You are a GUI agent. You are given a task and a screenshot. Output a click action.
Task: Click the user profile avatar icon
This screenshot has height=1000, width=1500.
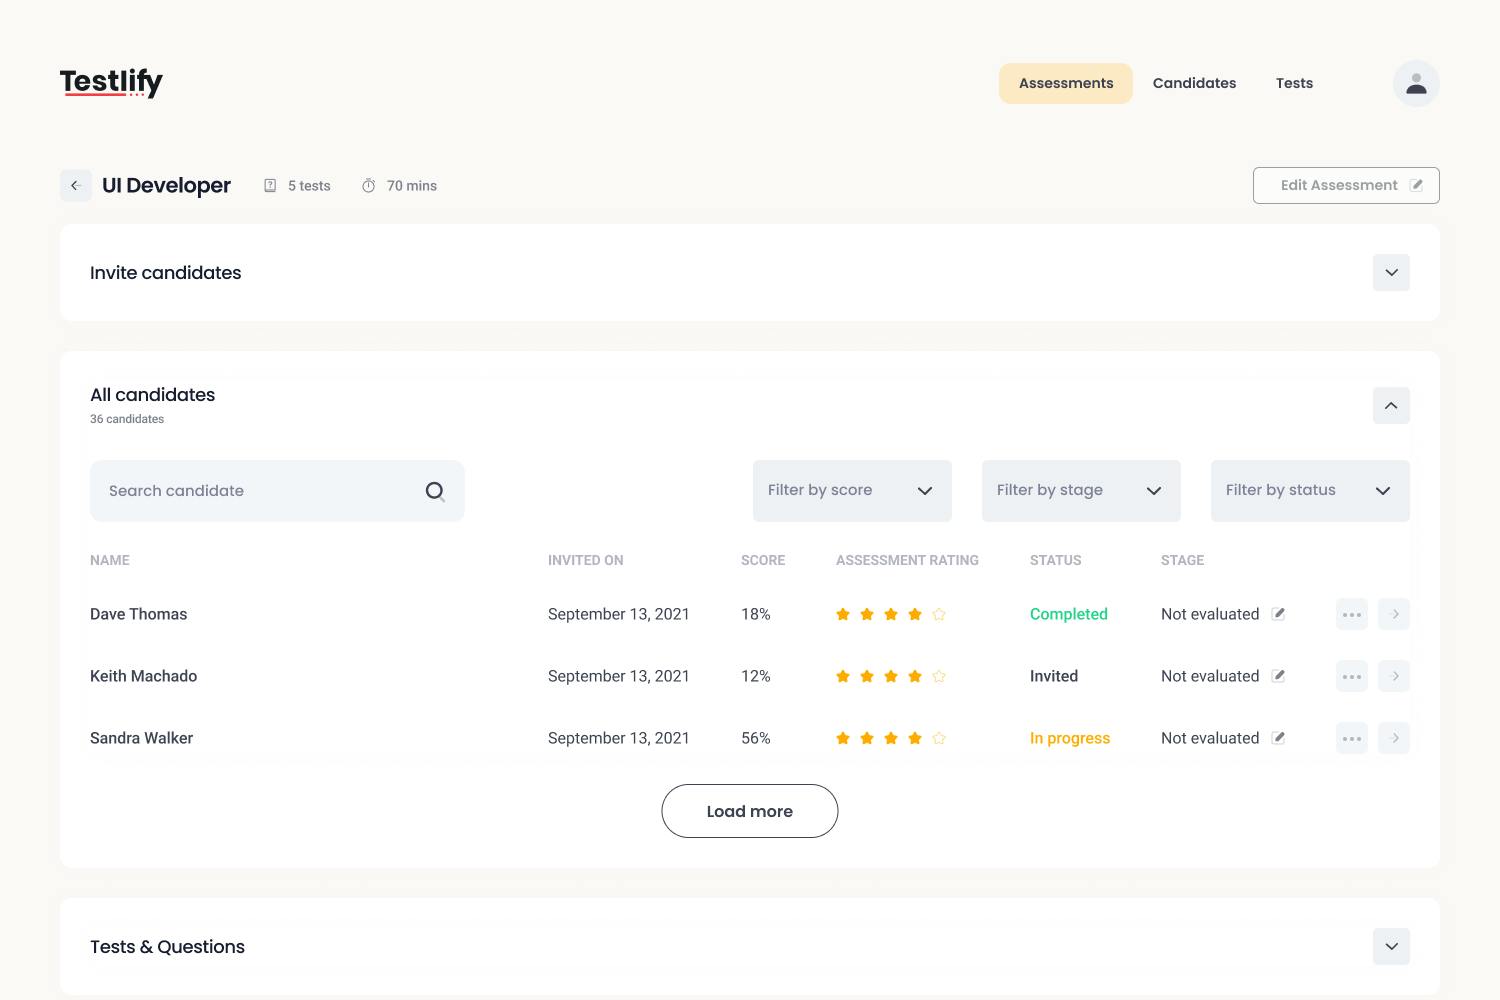point(1416,83)
